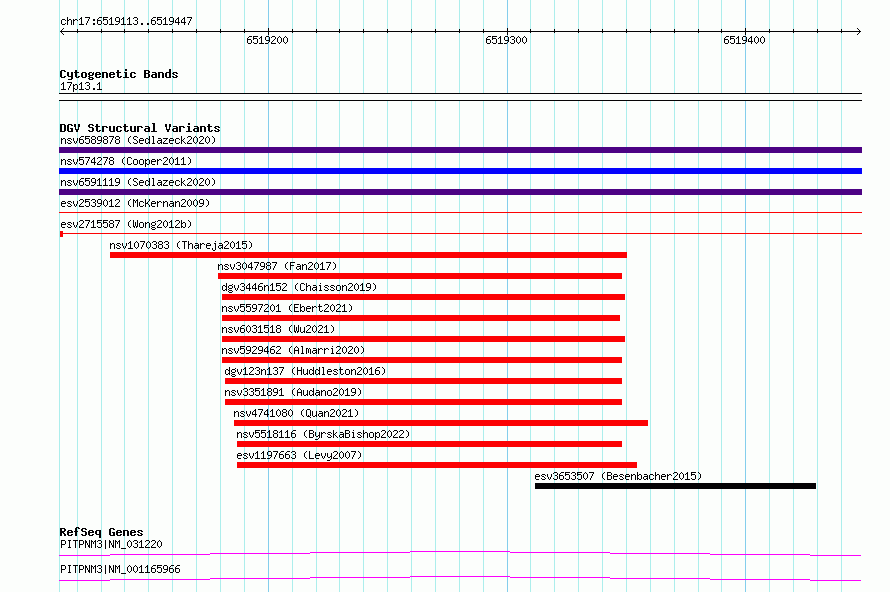Select the esv2715587 (Wong2012b) small red marker
Image resolution: width=890 pixels, height=592 pixels.
[x=61, y=234]
